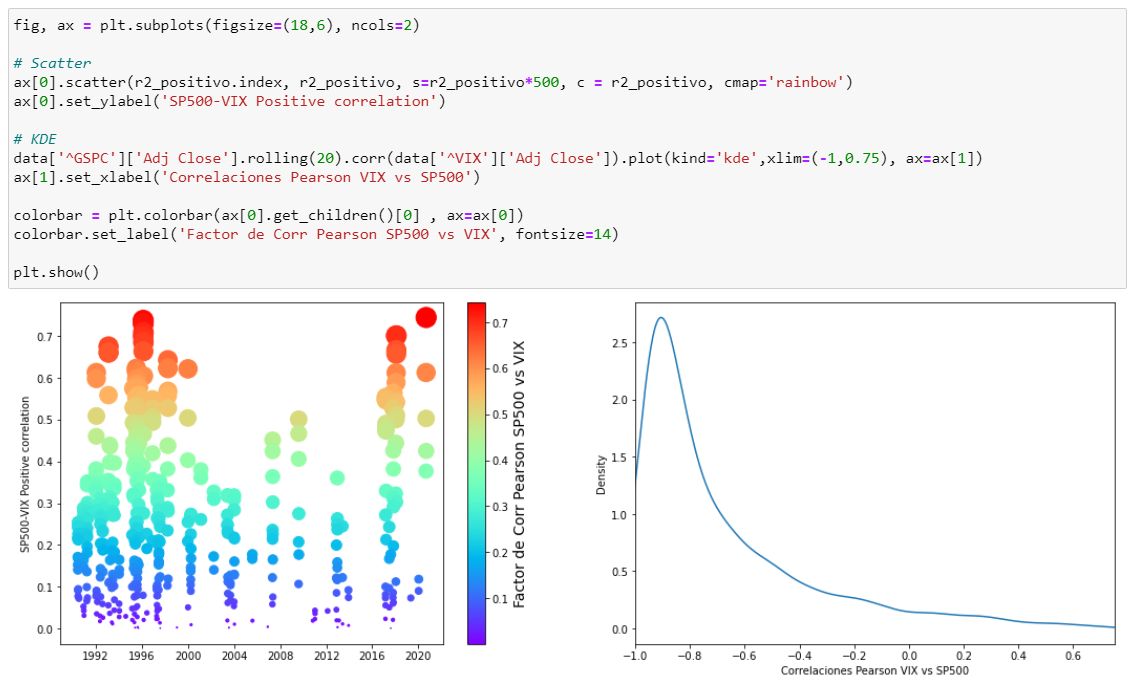Click the 'SP500-VIX Positive correlation' y-axis label
Viewport: 1135px width, 687px height.
click(23, 474)
